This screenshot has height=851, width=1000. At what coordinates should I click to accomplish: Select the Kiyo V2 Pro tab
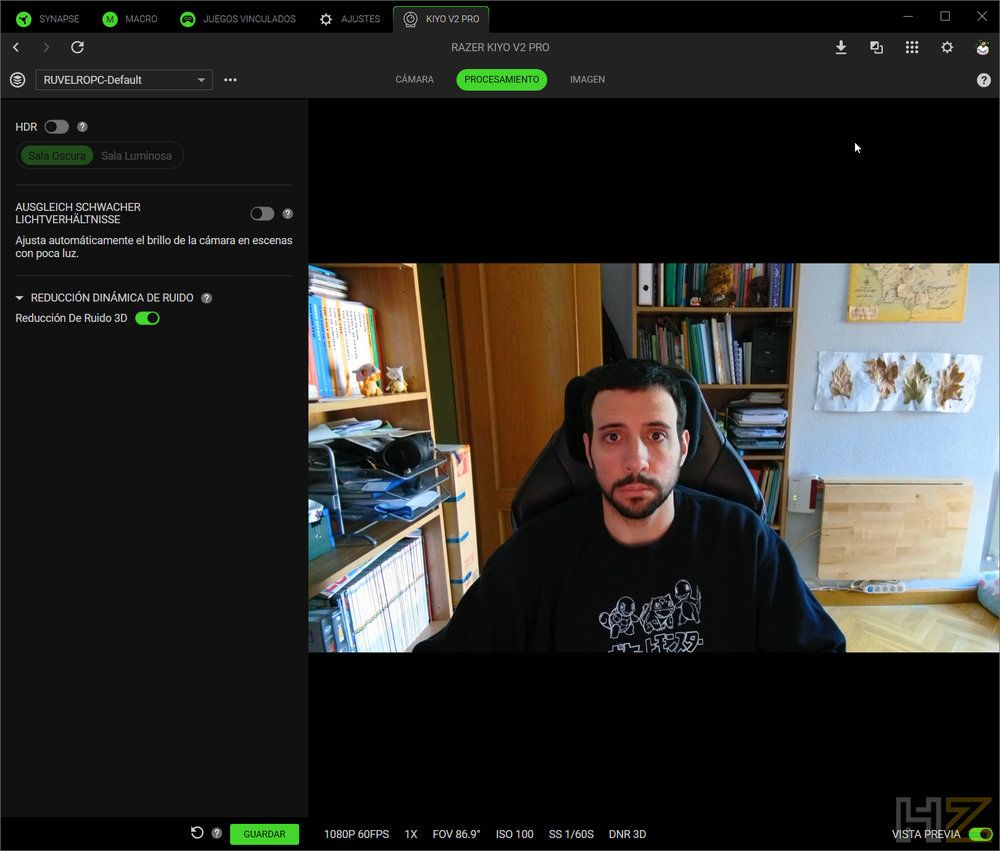pyautogui.click(x=441, y=19)
